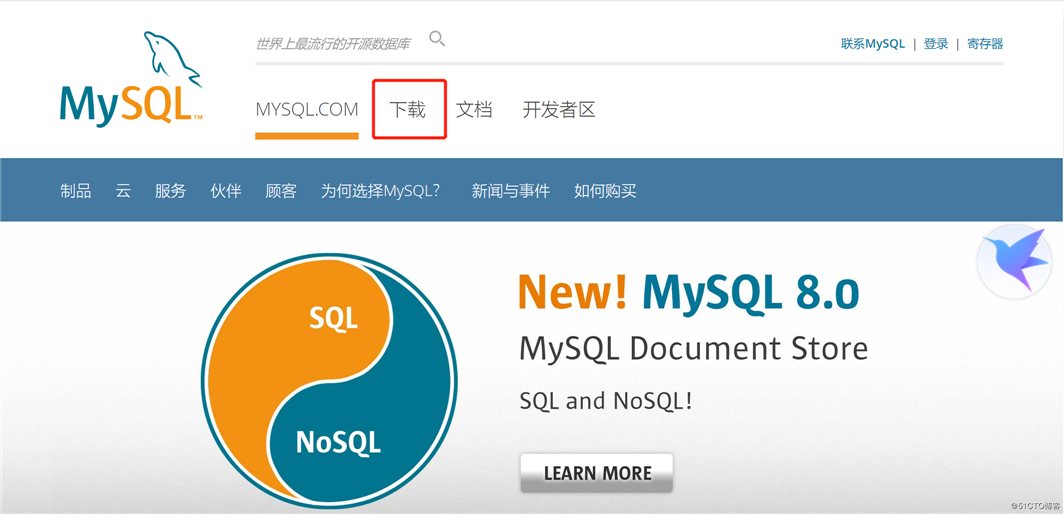Click 如何购买 in the navigation bar
Image resolution: width=1064 pixels, height=514 pixels.
coord(605,191)
